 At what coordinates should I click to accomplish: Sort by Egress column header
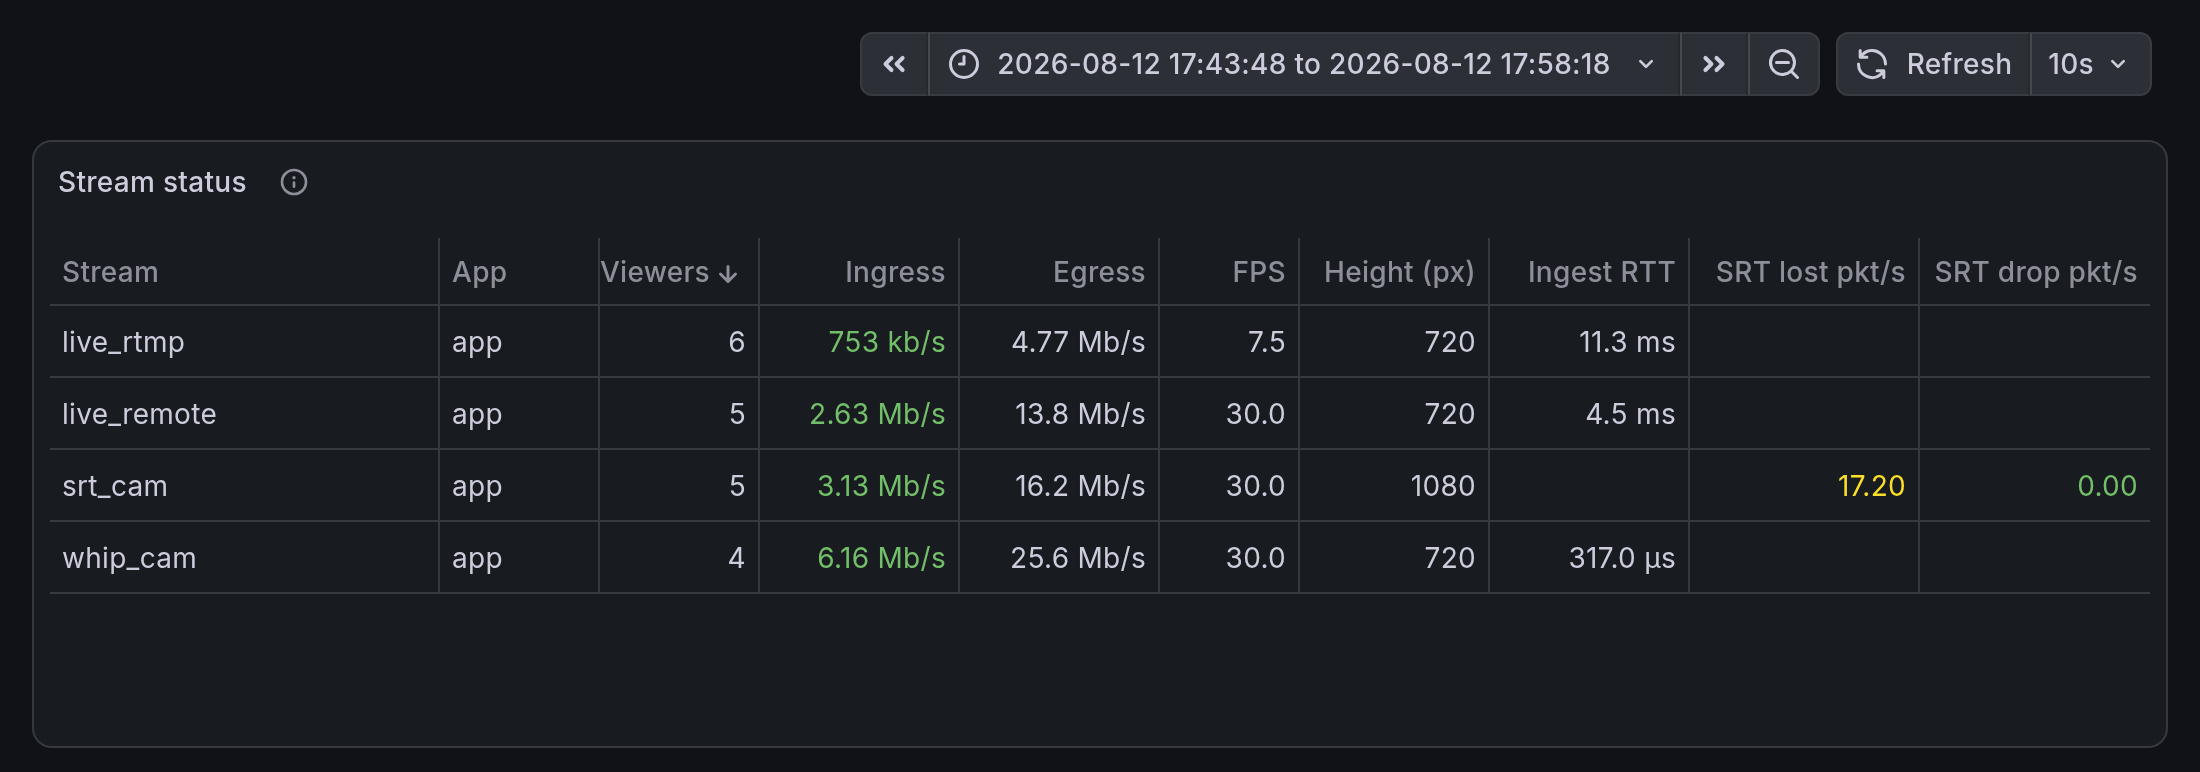[x=1098, y=272]
